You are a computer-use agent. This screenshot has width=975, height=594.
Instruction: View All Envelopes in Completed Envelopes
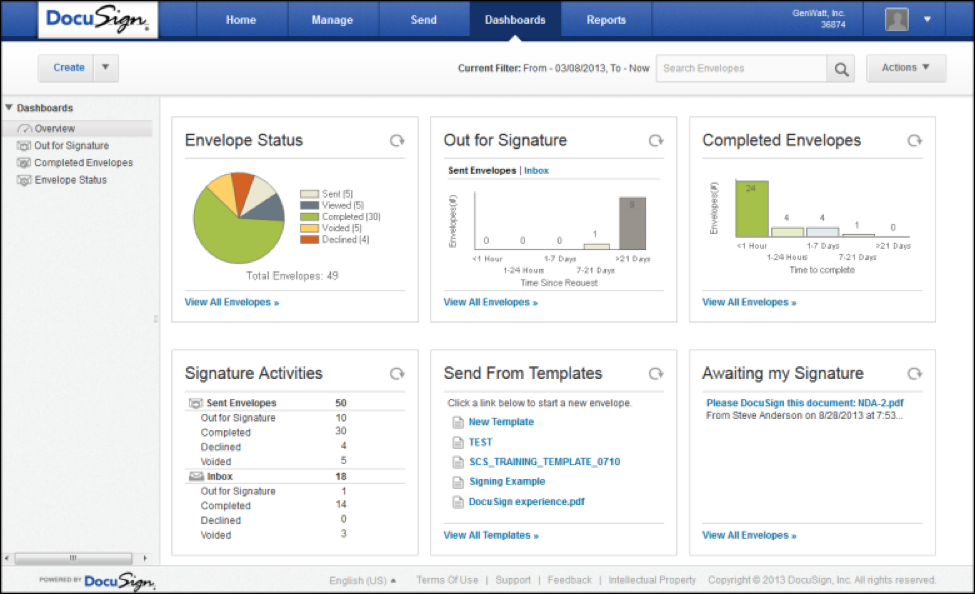click(749, 302)
